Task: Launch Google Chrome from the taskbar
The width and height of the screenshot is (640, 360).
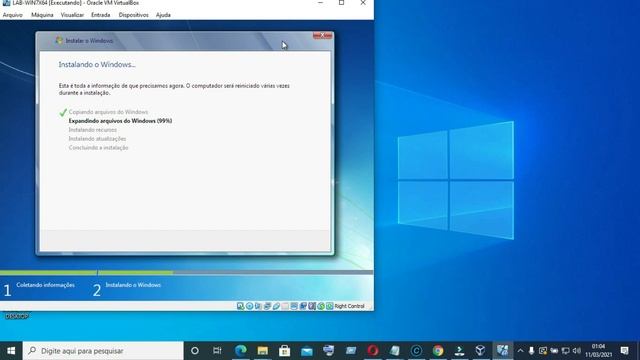Action: coord(438,351)
